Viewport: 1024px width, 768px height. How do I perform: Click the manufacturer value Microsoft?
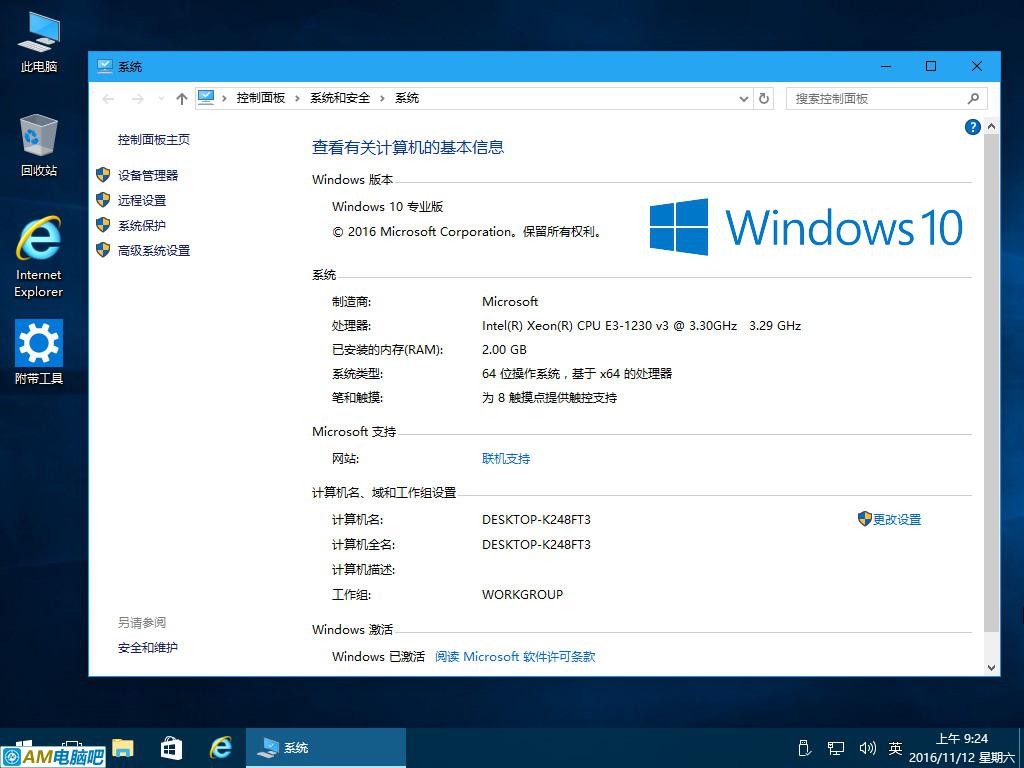[510, 302]
